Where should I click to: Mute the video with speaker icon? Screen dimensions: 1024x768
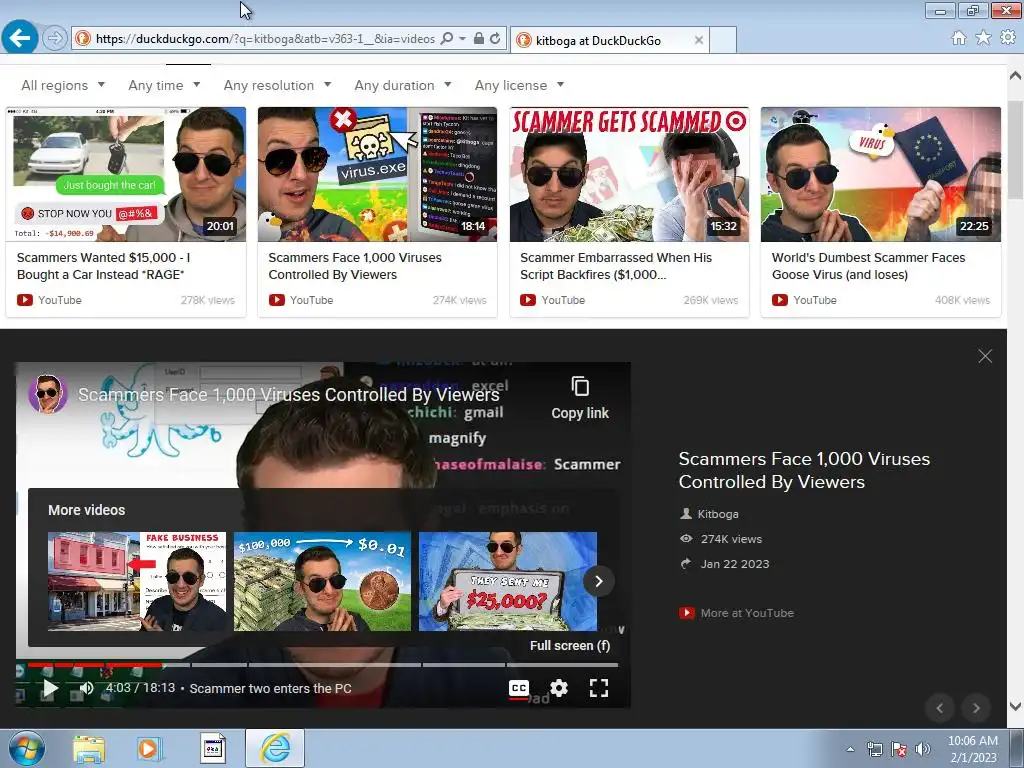86,688
